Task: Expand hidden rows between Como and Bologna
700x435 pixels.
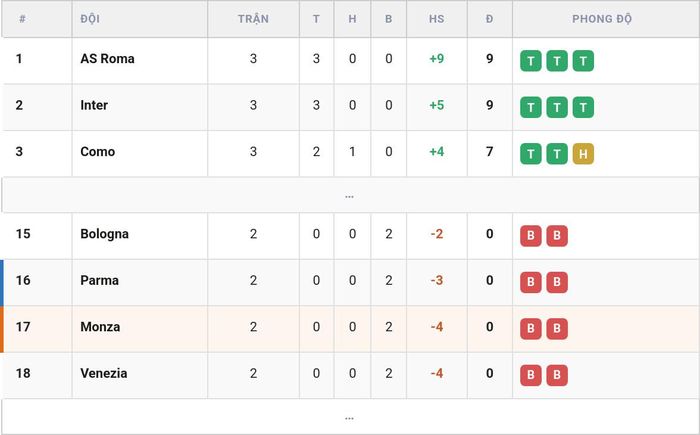Action: pos(350,195)
